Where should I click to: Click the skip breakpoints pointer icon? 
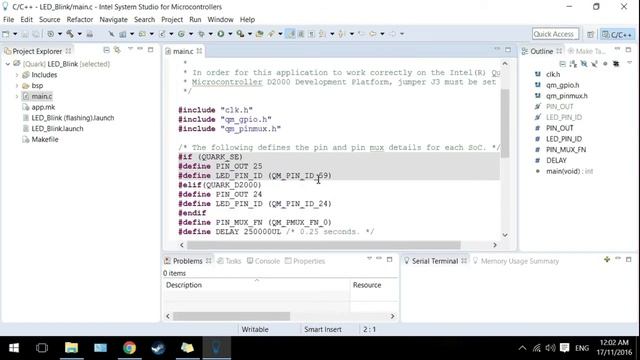click(x=111, y=34)
